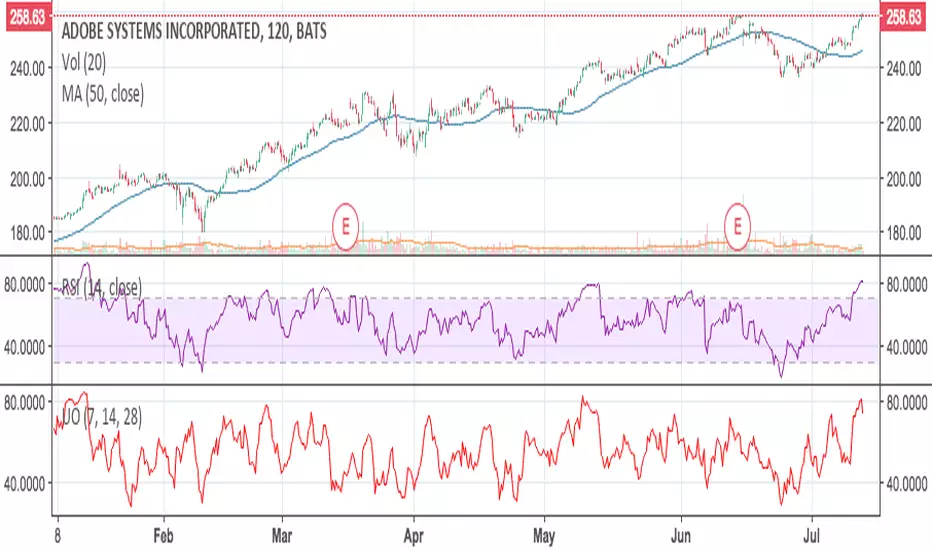932x550 pixels.
Task: Click the 'May' label on the time axis
Action: tap(543, 536)
